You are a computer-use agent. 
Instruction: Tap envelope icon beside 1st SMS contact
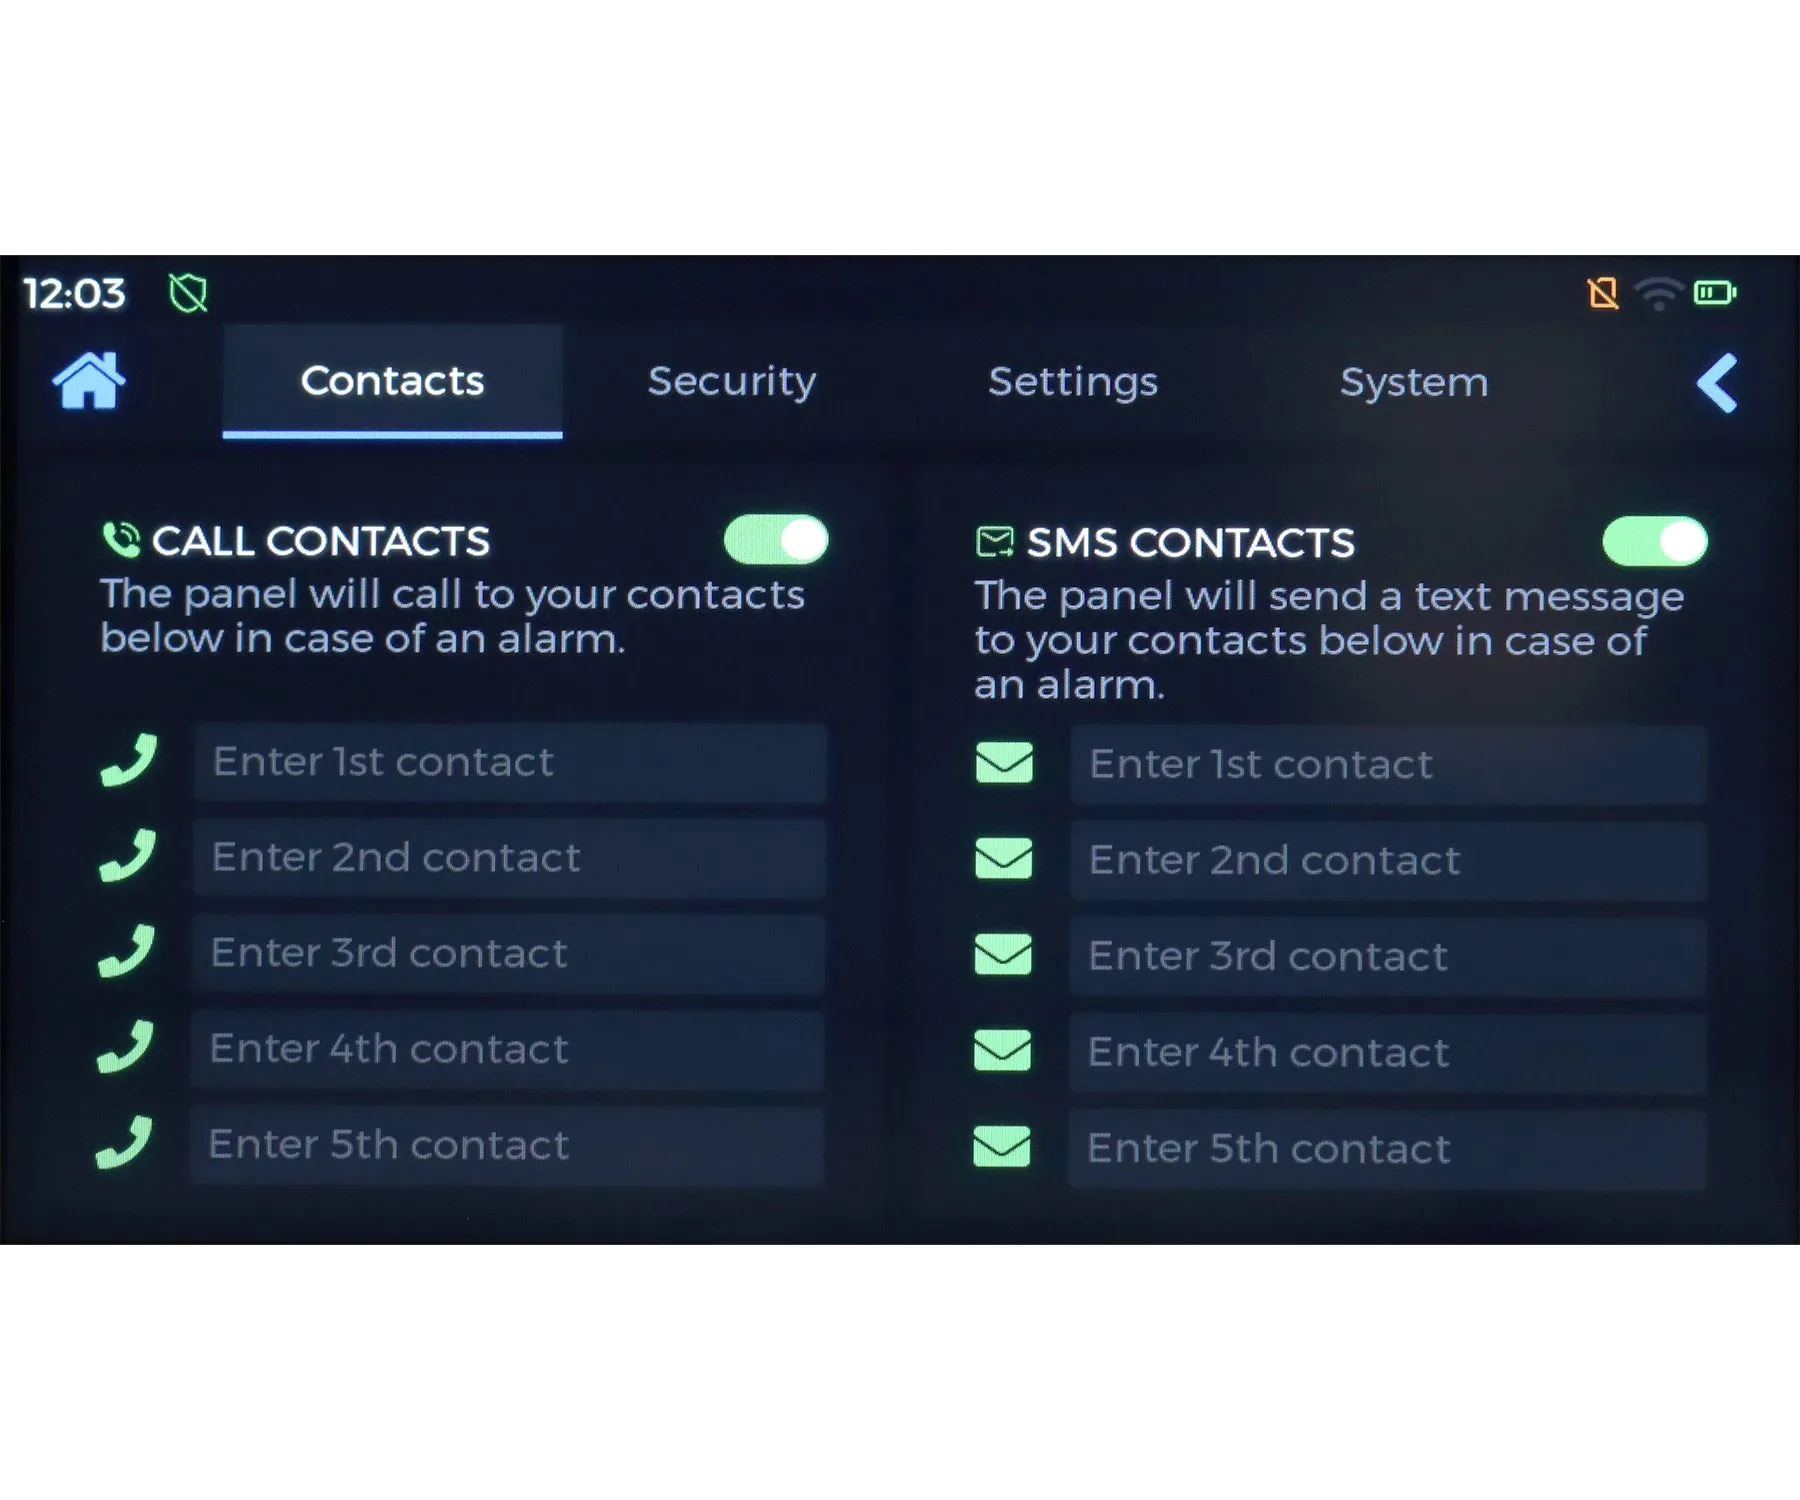click(1004, 763)
